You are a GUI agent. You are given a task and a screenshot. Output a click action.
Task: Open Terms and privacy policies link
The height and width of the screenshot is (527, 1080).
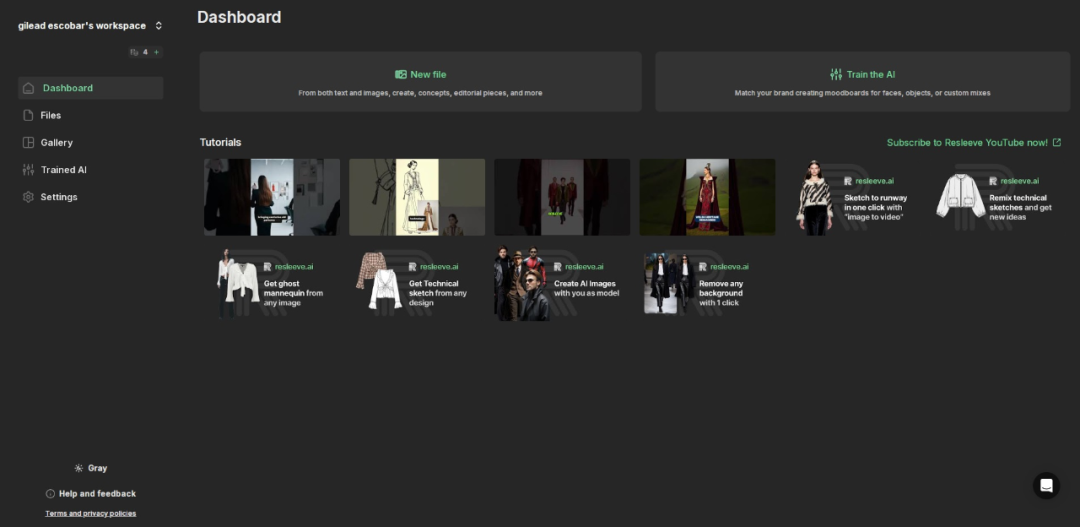[x=90, y=514]
